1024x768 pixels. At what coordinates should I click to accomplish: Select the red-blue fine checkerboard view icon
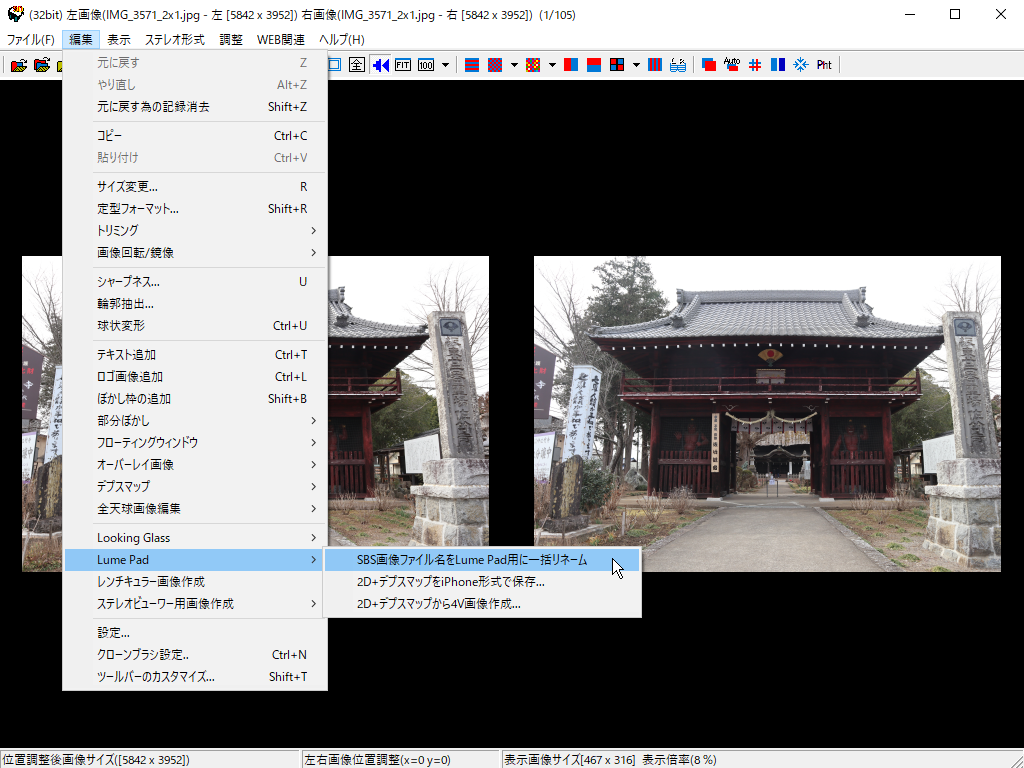(x=495, y=65)
